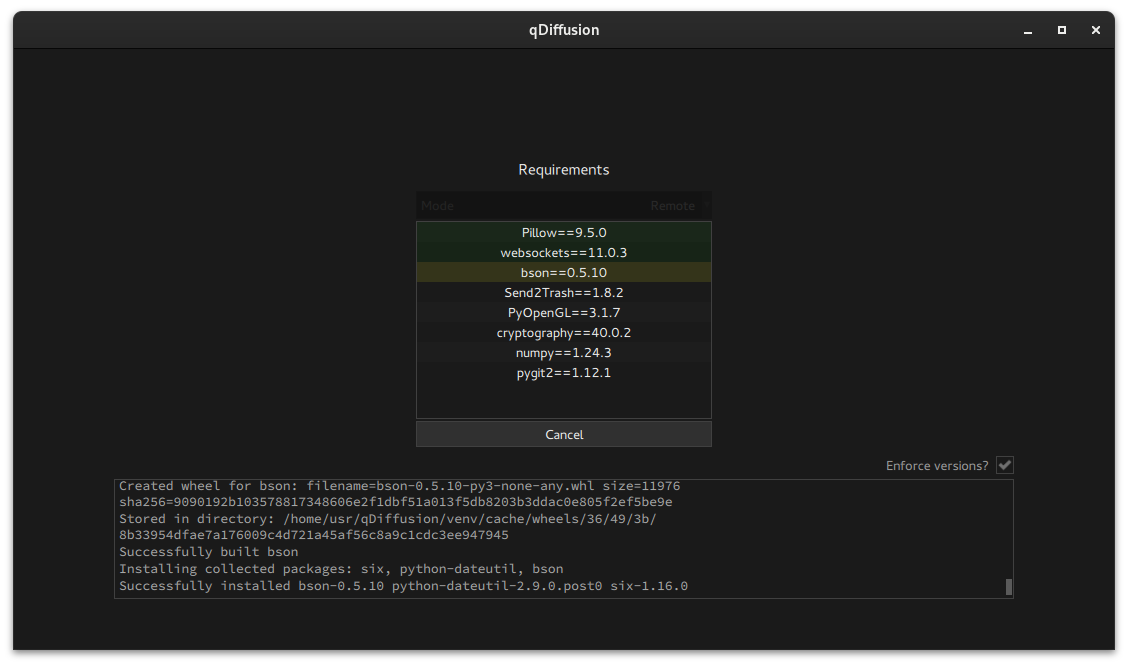Click the Requirements heading text
The image size is (1128, 666).
pyautogui.click(x=563, y=170)
